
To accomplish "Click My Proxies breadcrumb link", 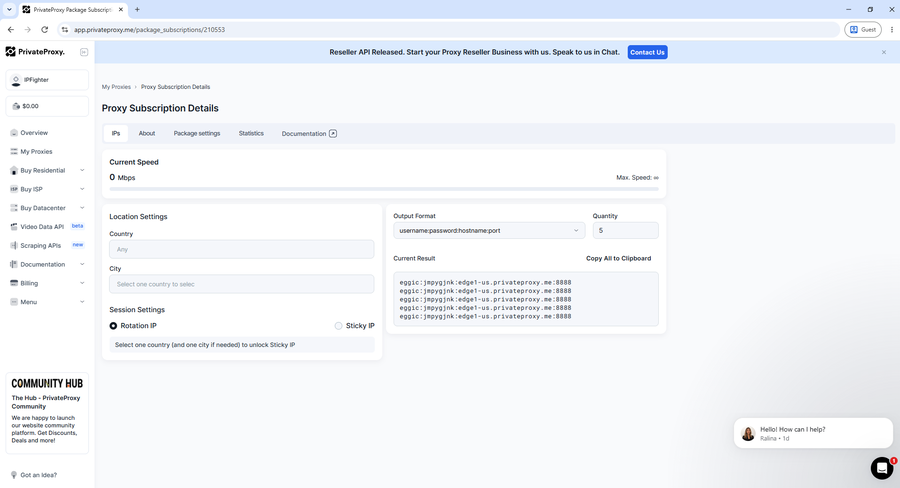I will [x=117, y=87].
